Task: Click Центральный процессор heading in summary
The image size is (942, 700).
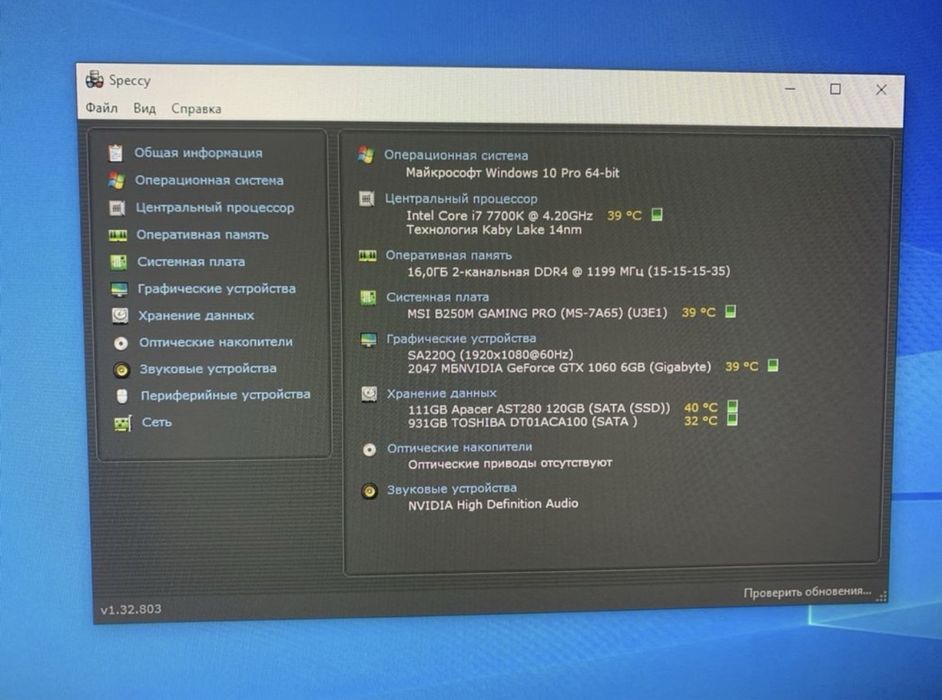Action: [461, 198]
